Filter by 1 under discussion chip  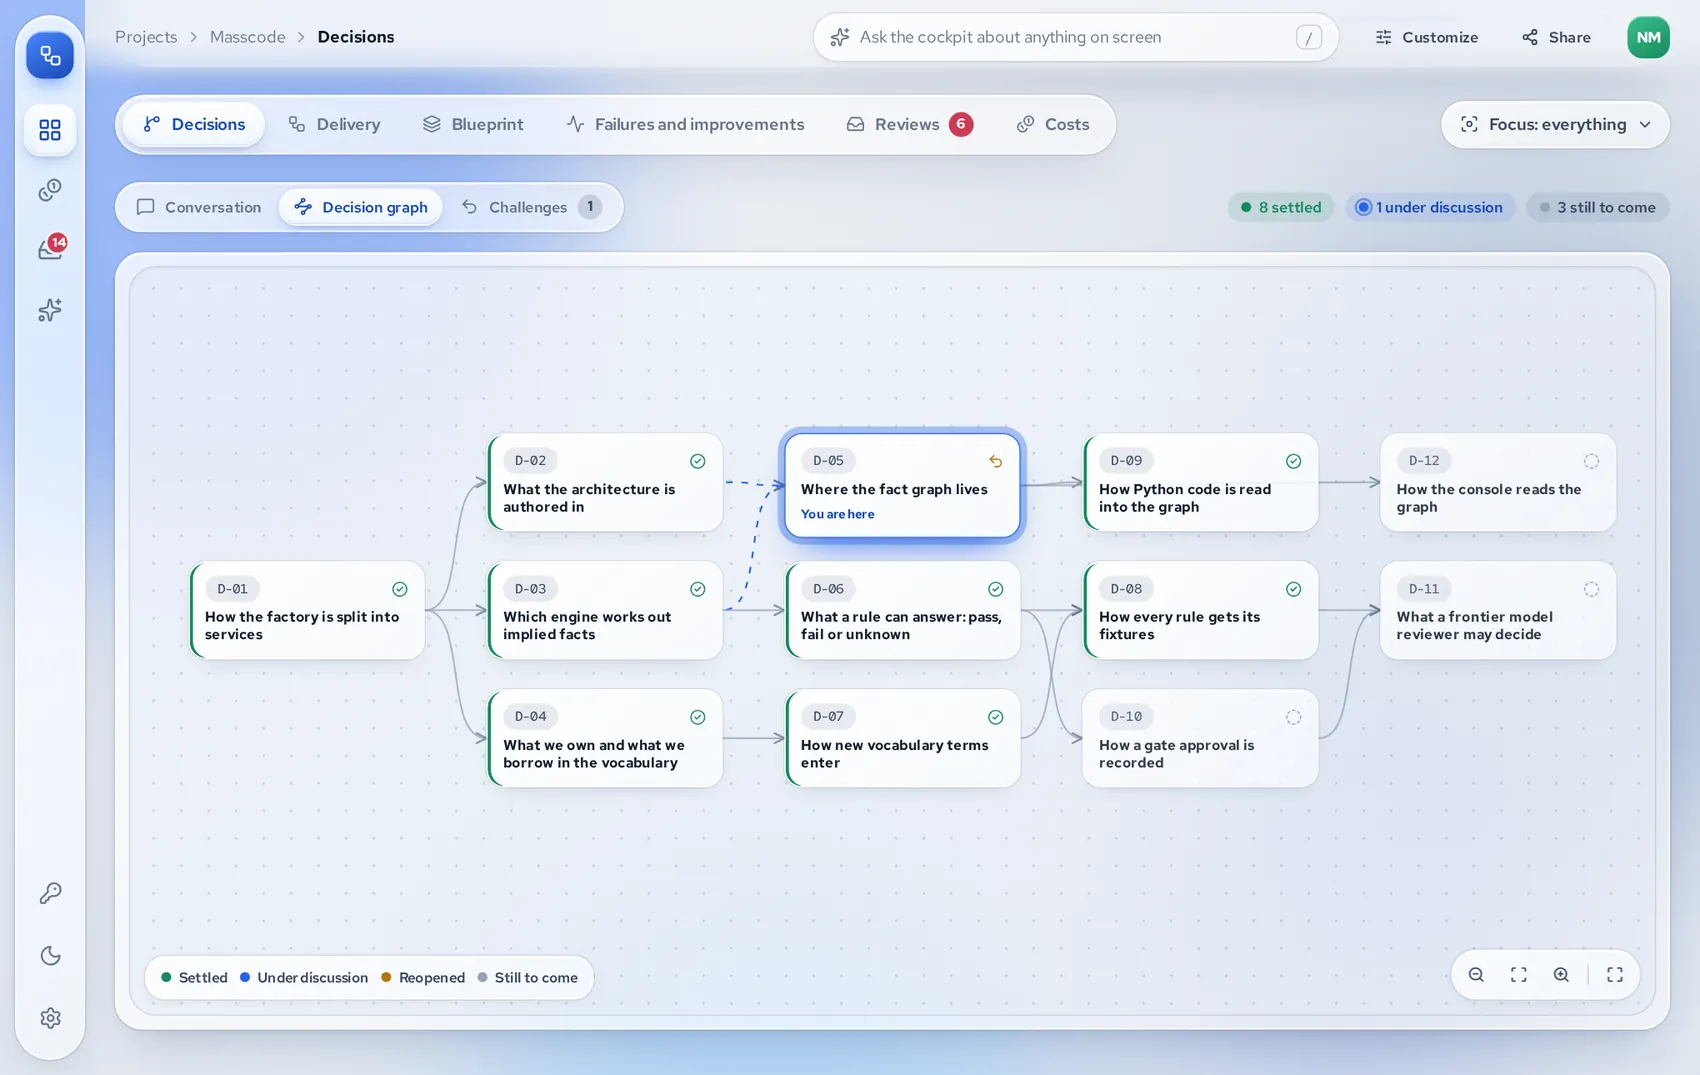pyautogui.click(x=1430, y=207)
